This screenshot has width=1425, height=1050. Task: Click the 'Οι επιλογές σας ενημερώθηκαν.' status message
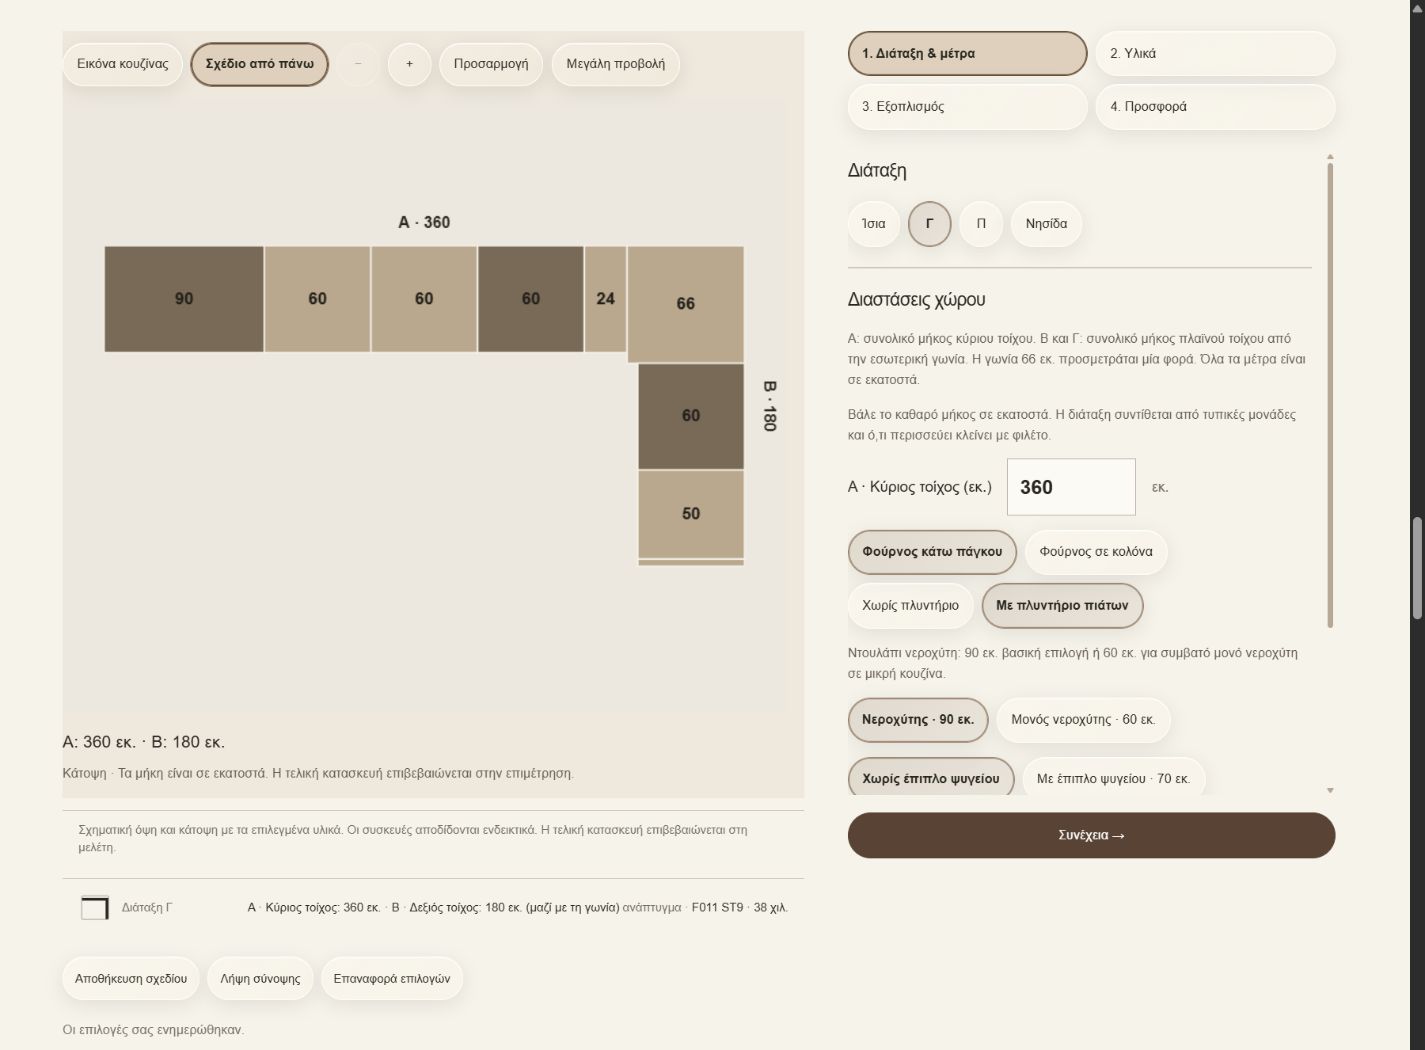point(153,1030)
